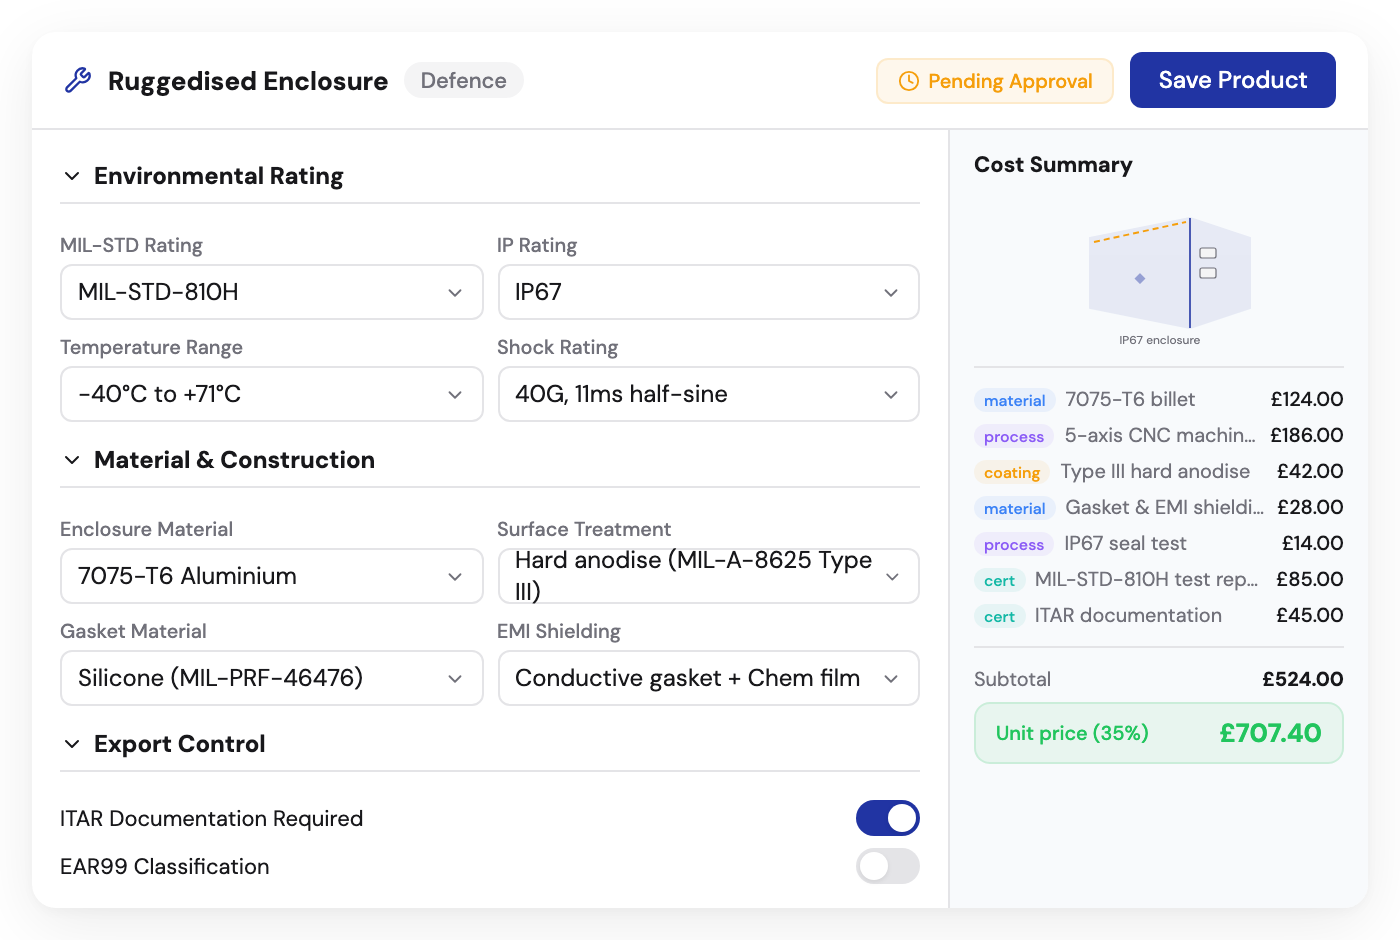Enable the EAR99 Classification toggle
This screenshot has width=1400, height=940.
[x=887, y=866]
